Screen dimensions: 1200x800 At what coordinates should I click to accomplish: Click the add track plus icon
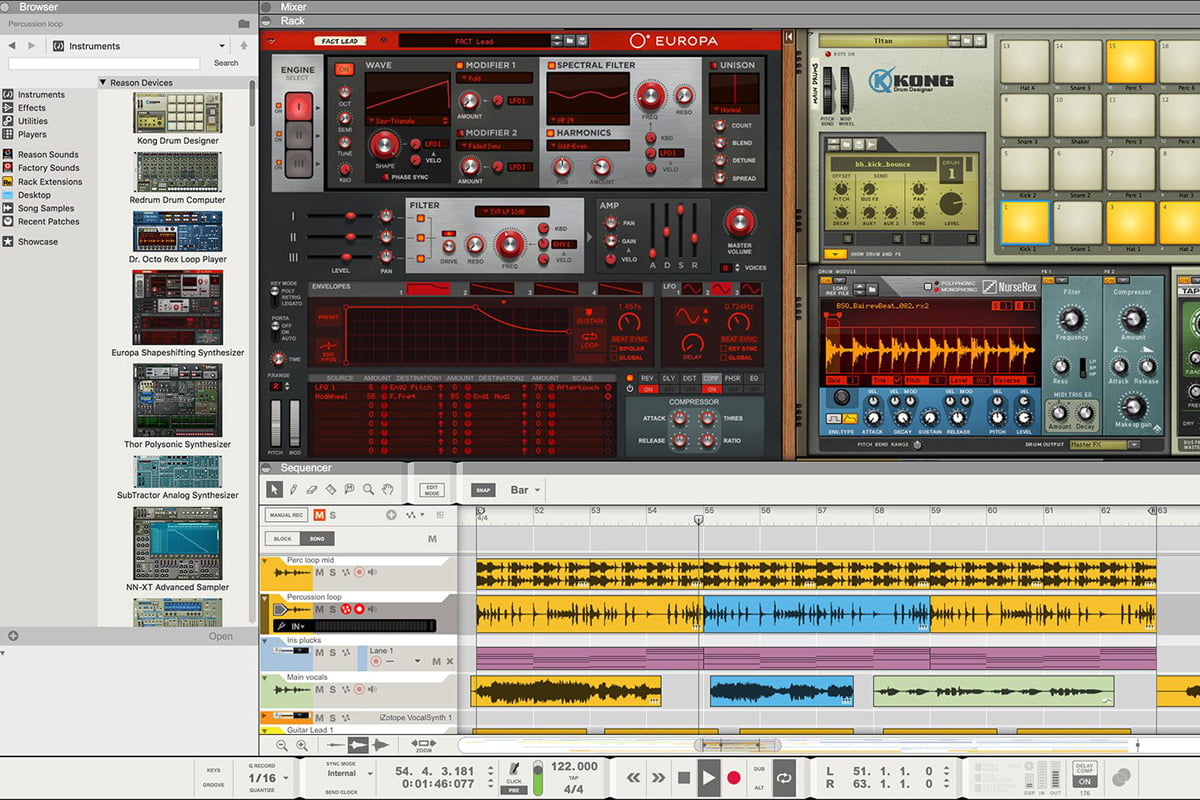tap(391, 515)
